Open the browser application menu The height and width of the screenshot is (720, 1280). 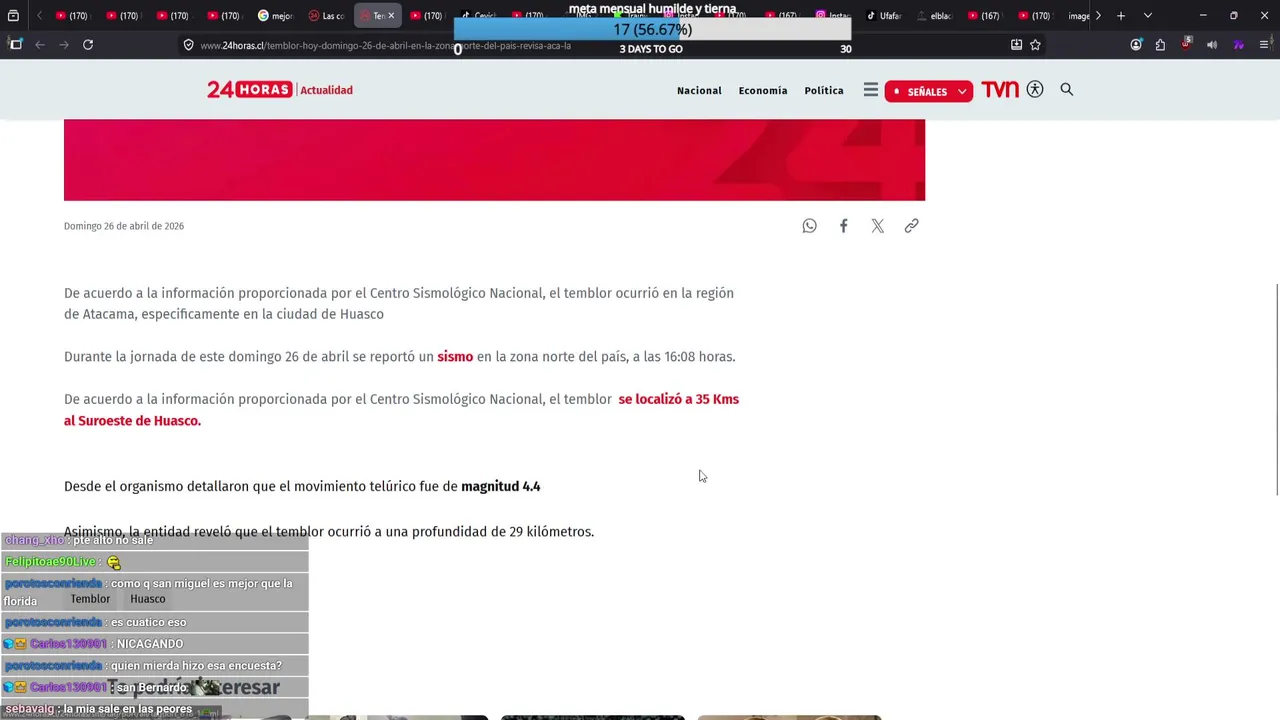point(1264,45)
